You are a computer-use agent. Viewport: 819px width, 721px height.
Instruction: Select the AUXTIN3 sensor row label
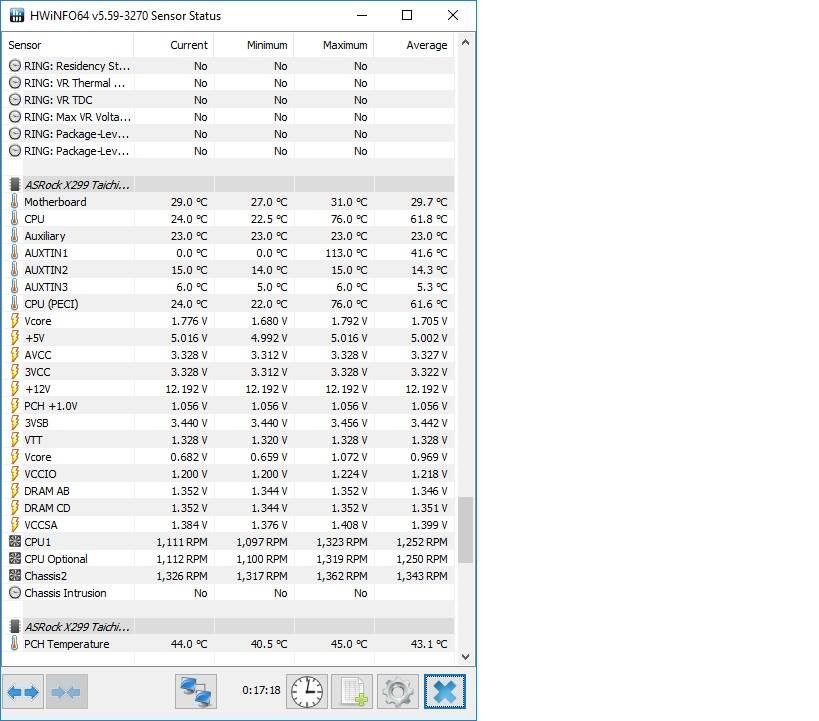(46, 287)
